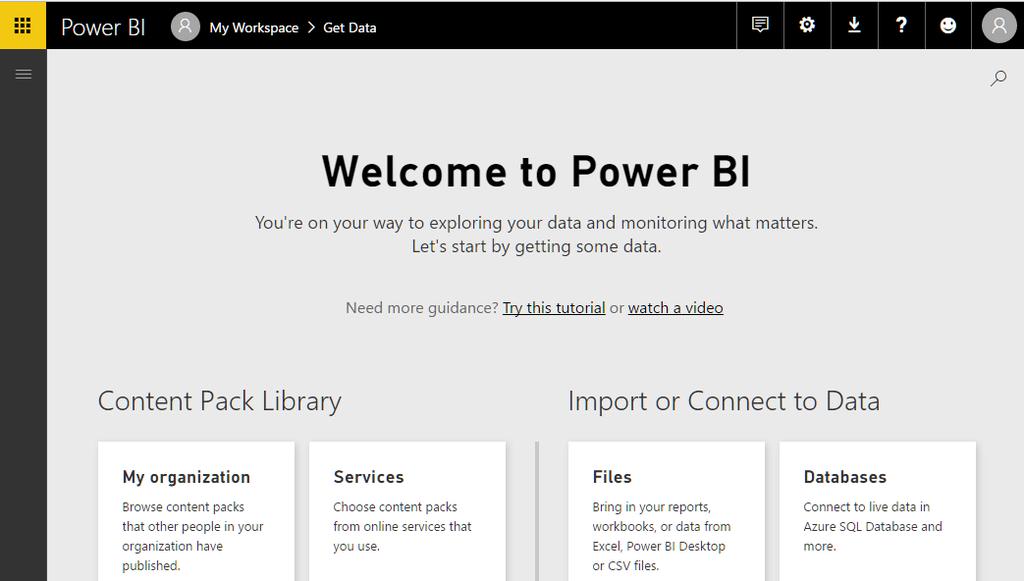The height and width of the screenshot is (581, 1024).
Task: Click the search magnifier icon
Action: tap(998, 78)
